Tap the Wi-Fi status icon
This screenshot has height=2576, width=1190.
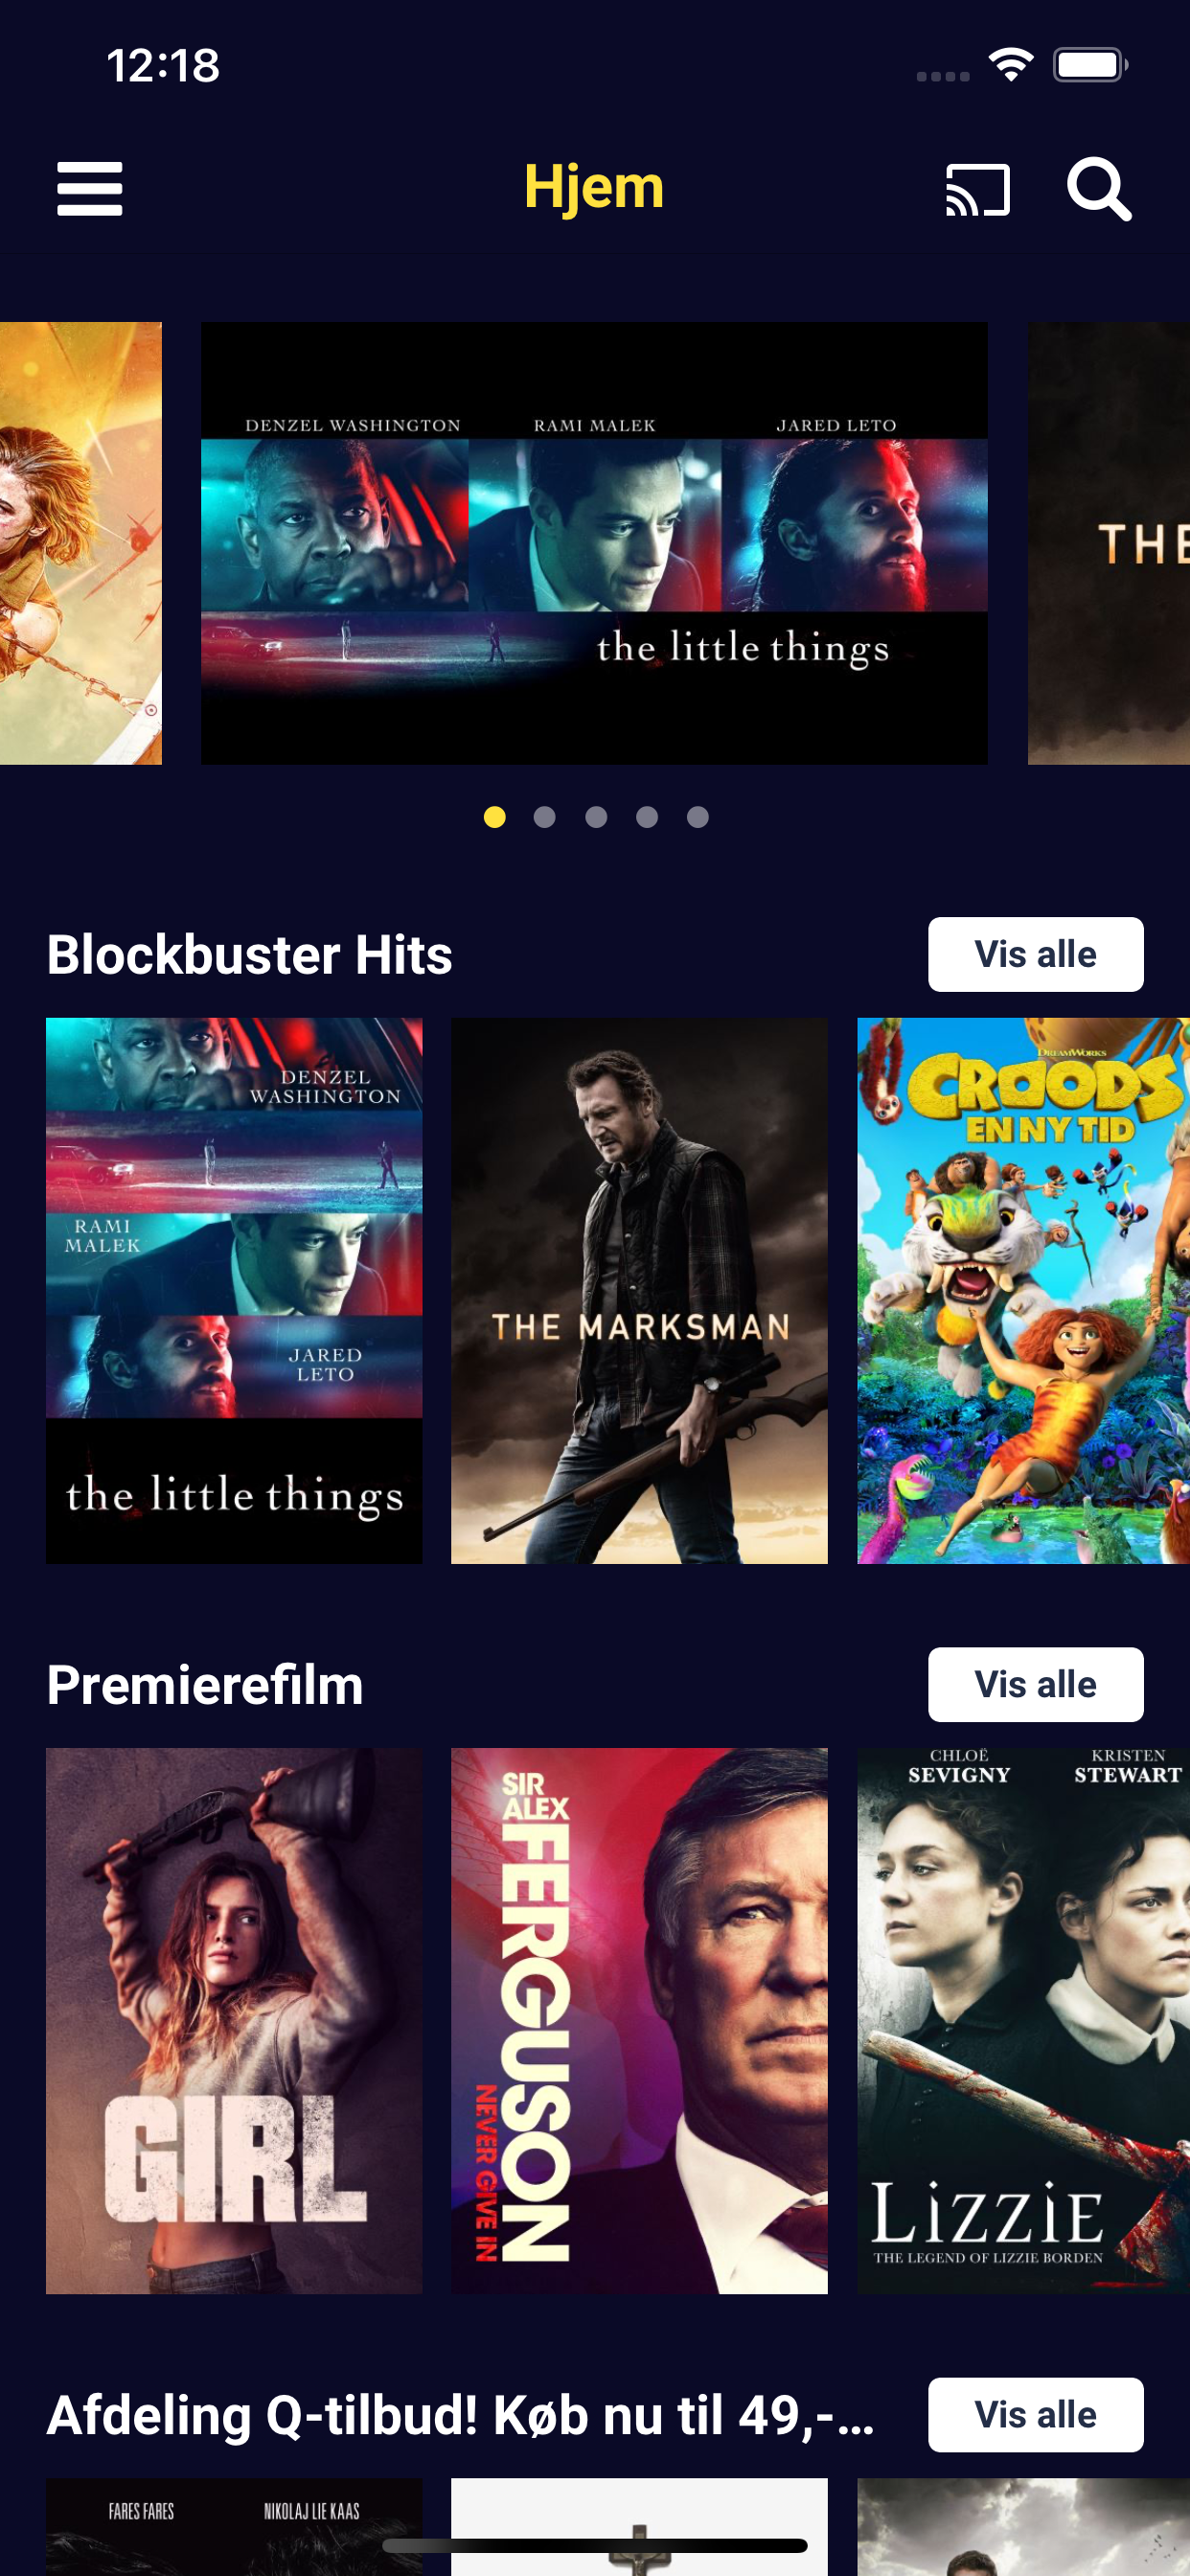click(1010, 66)
